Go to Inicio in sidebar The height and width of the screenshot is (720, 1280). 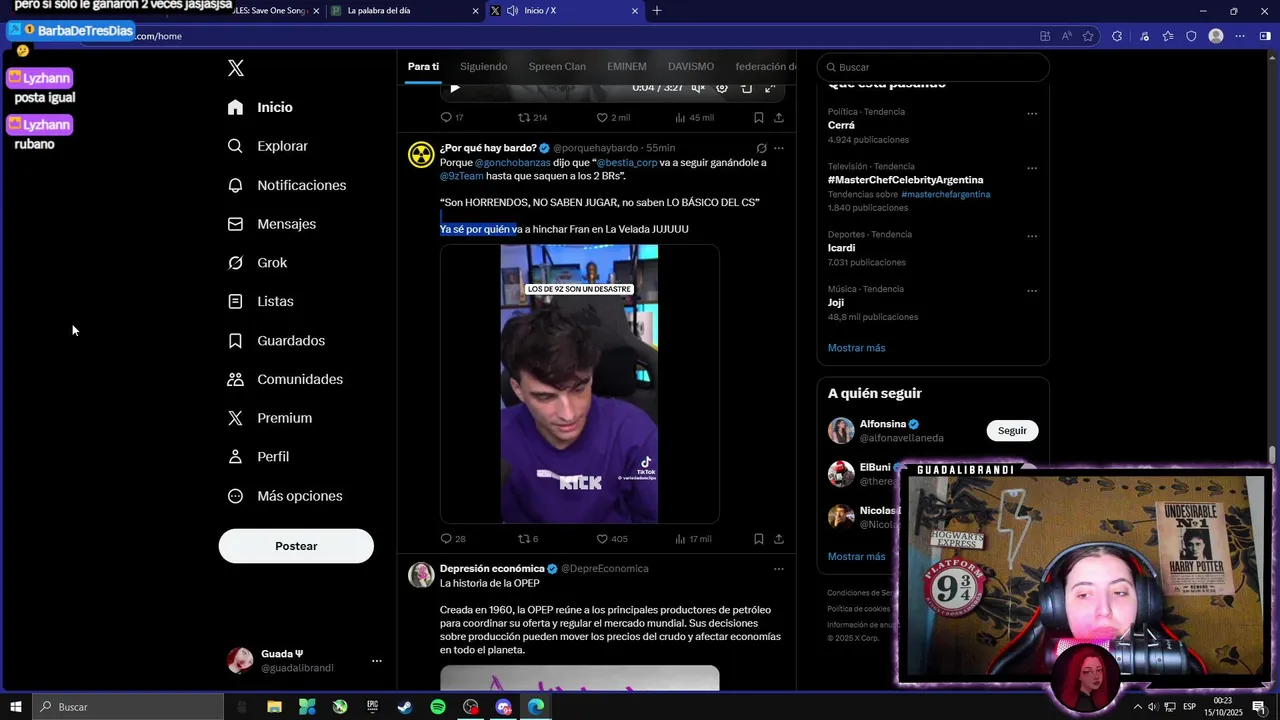pyautogui.click(x=260, y=107)
